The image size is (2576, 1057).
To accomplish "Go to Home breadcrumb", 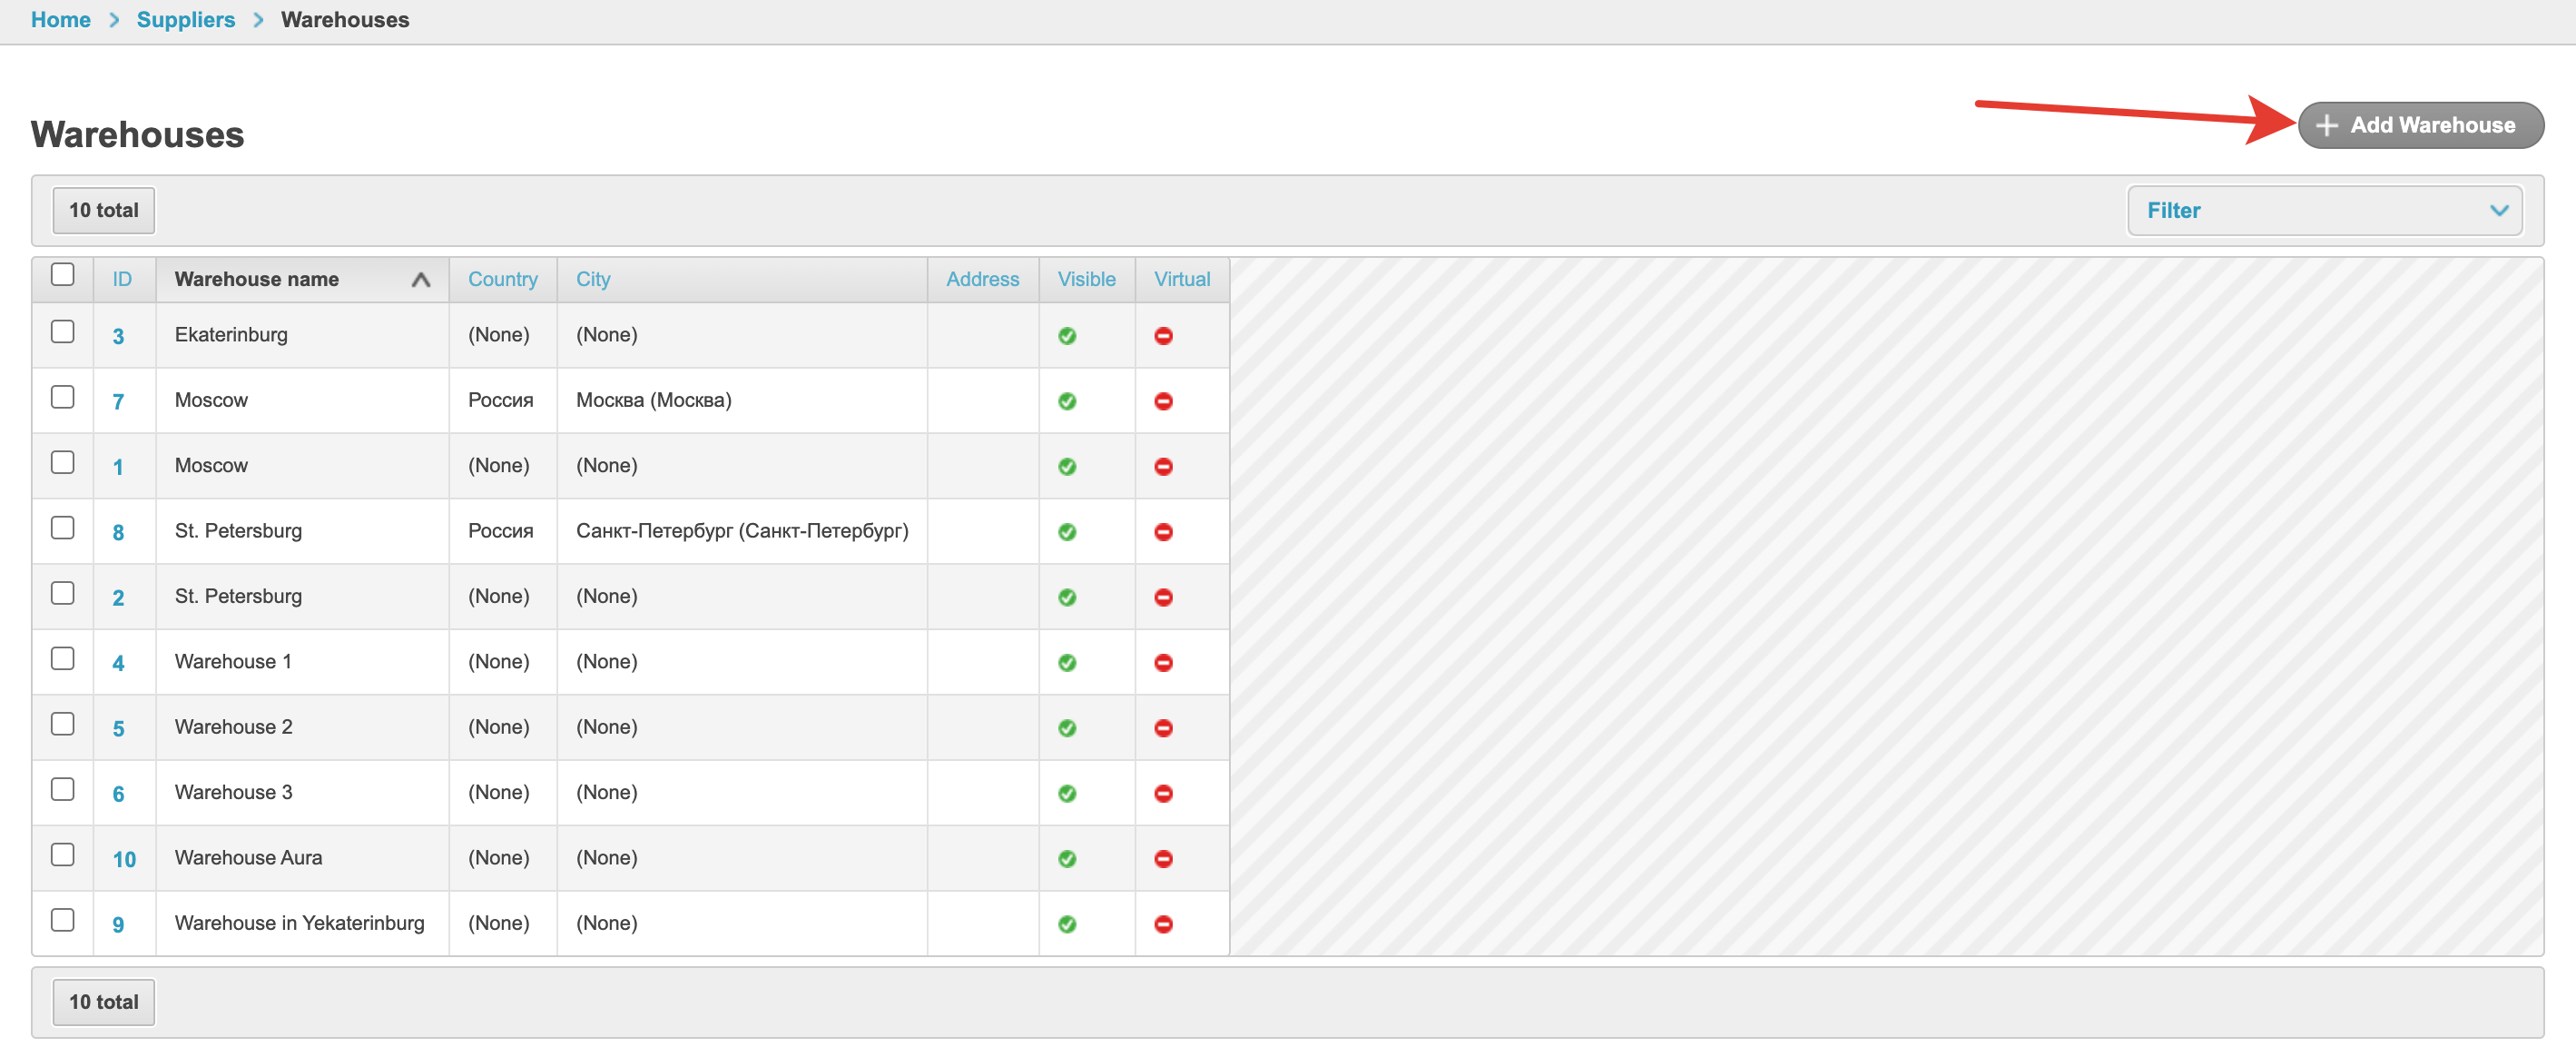I will (60, 20).
